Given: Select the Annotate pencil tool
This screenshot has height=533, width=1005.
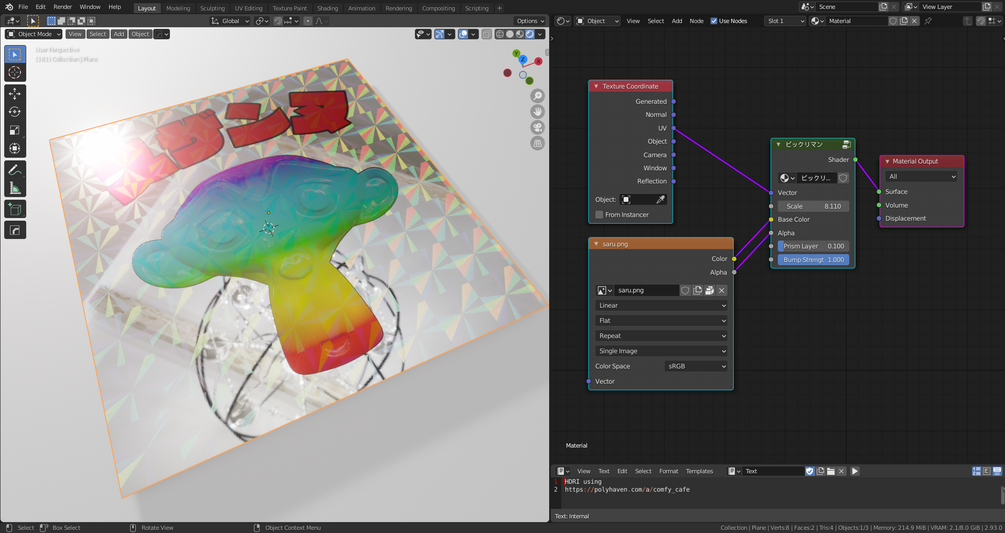Looking at the screenshot, I should [15, 170].
